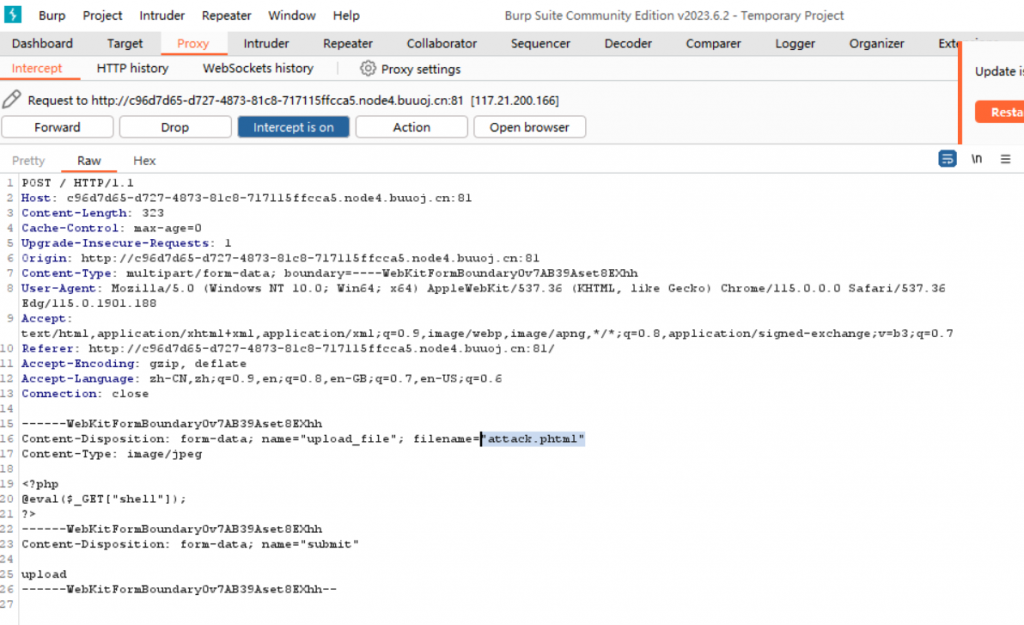Click the POST / HTTP/1.1 request line
Screen dimensions: 1024x625
pyautogui.click(x=77, y=183)
